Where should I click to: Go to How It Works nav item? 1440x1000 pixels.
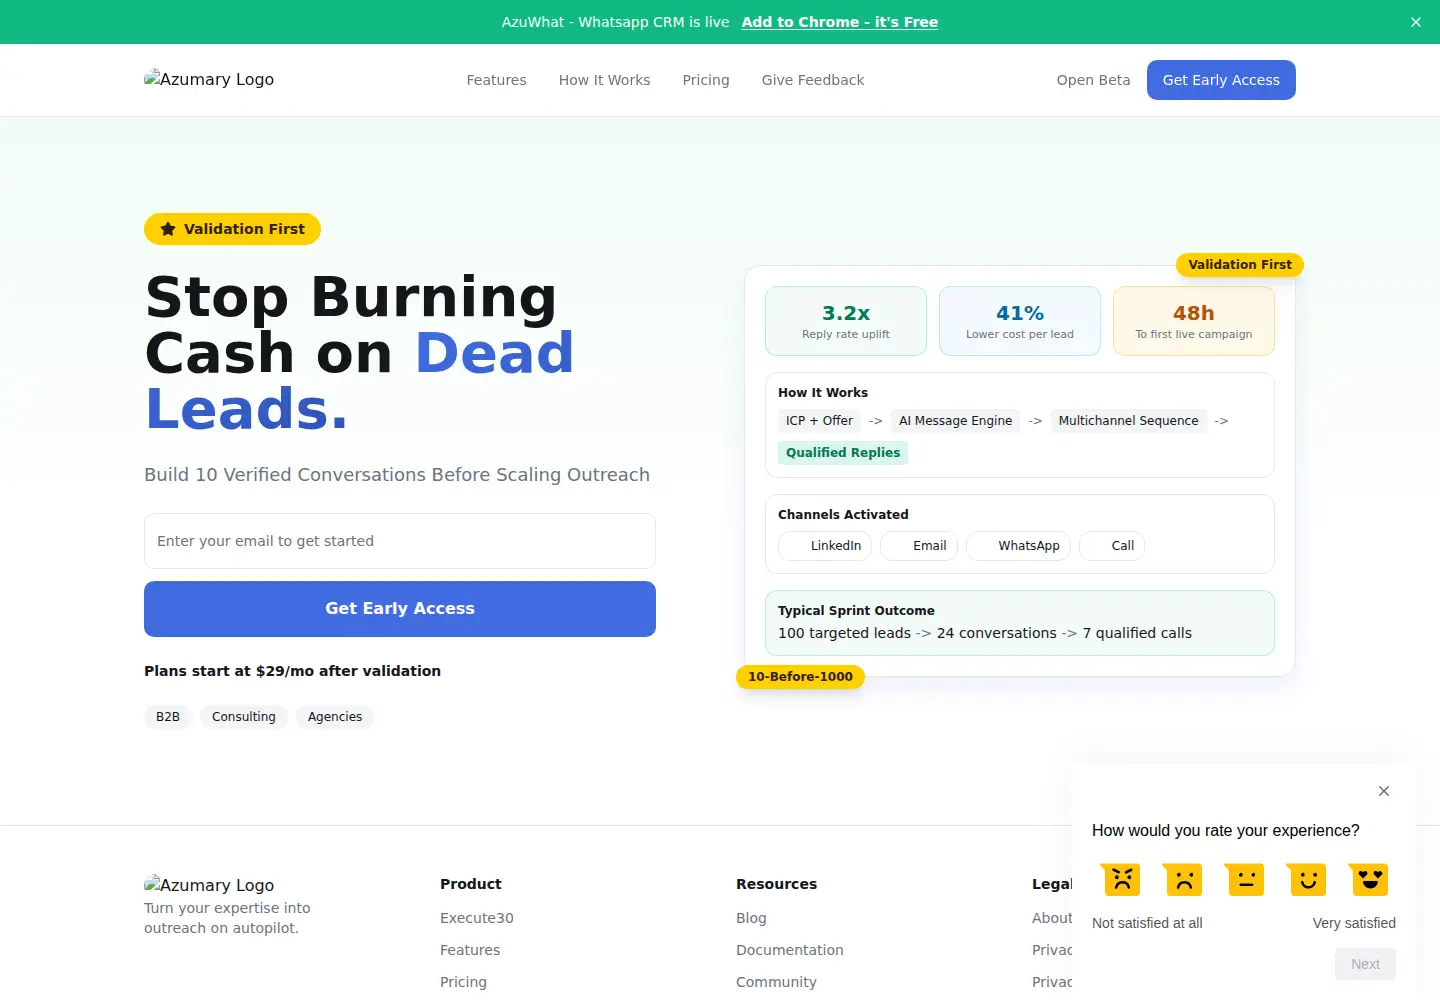604,80
